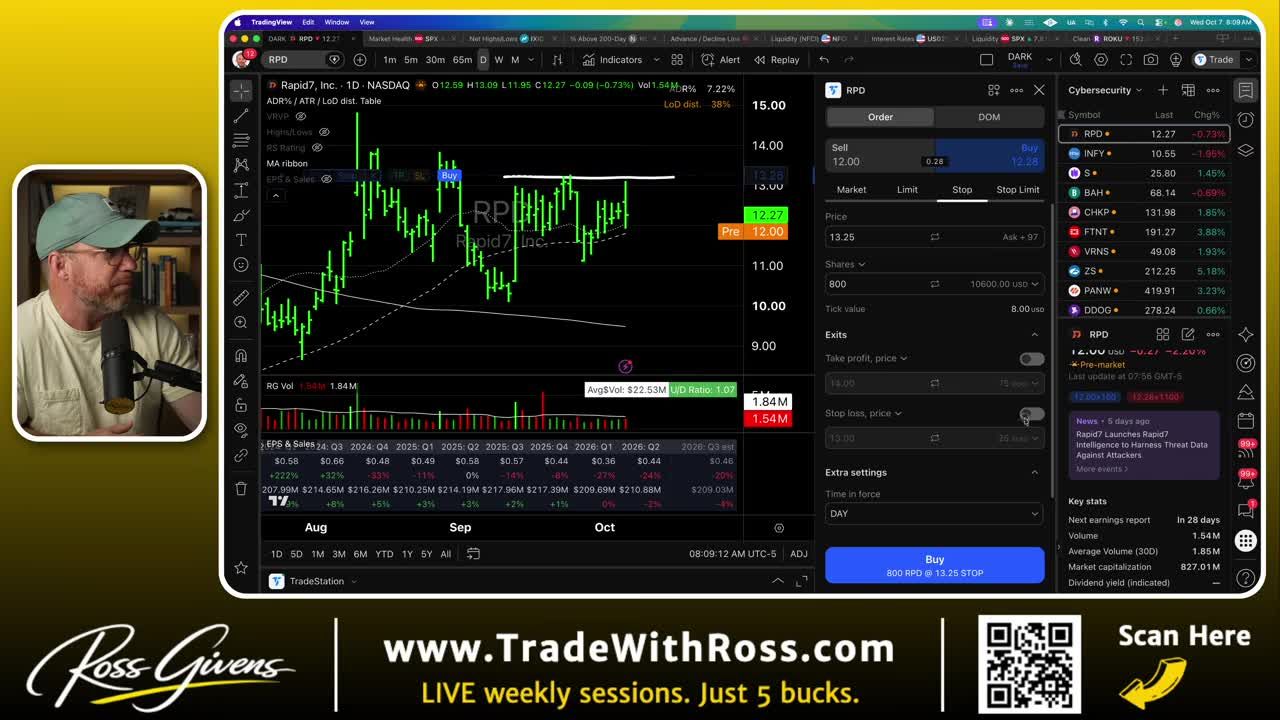Open the go-to-date calendar icon
The image size is (1280, 720).
[x=474, y=554]
